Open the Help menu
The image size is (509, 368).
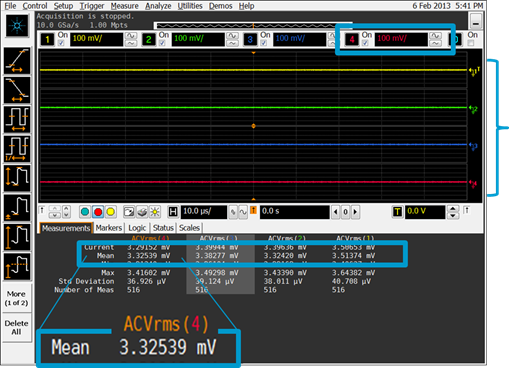pyautogui.click(x=246, y=6)
